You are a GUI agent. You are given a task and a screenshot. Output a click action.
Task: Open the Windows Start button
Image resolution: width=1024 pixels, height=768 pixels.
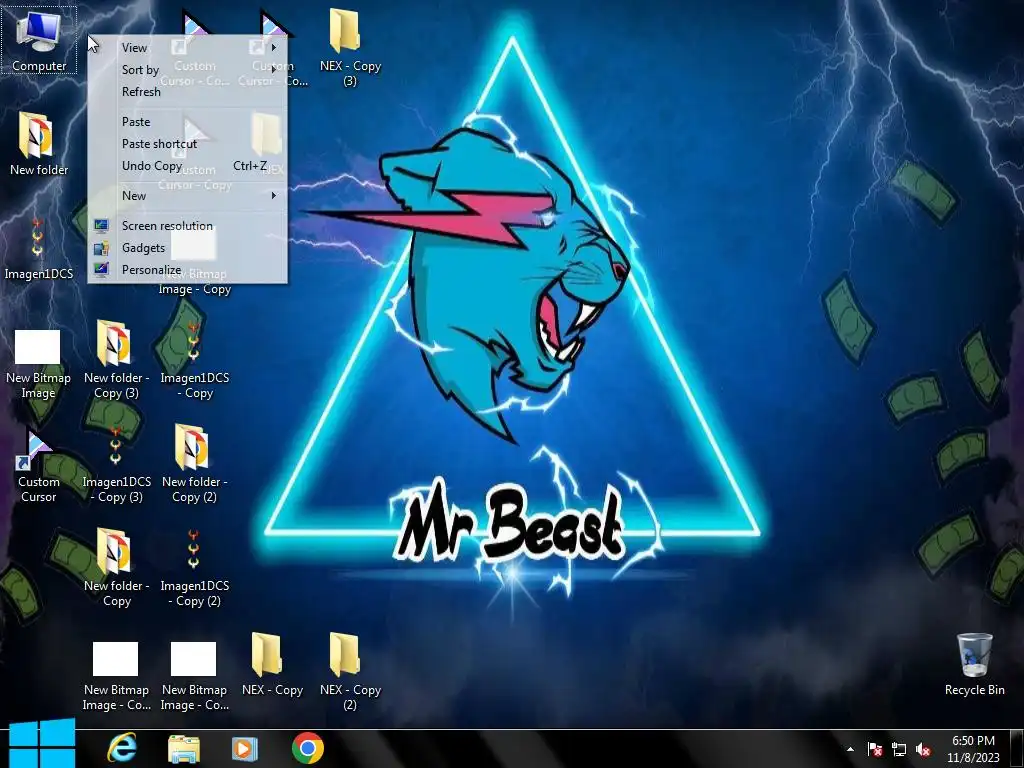tap(42, 744)
